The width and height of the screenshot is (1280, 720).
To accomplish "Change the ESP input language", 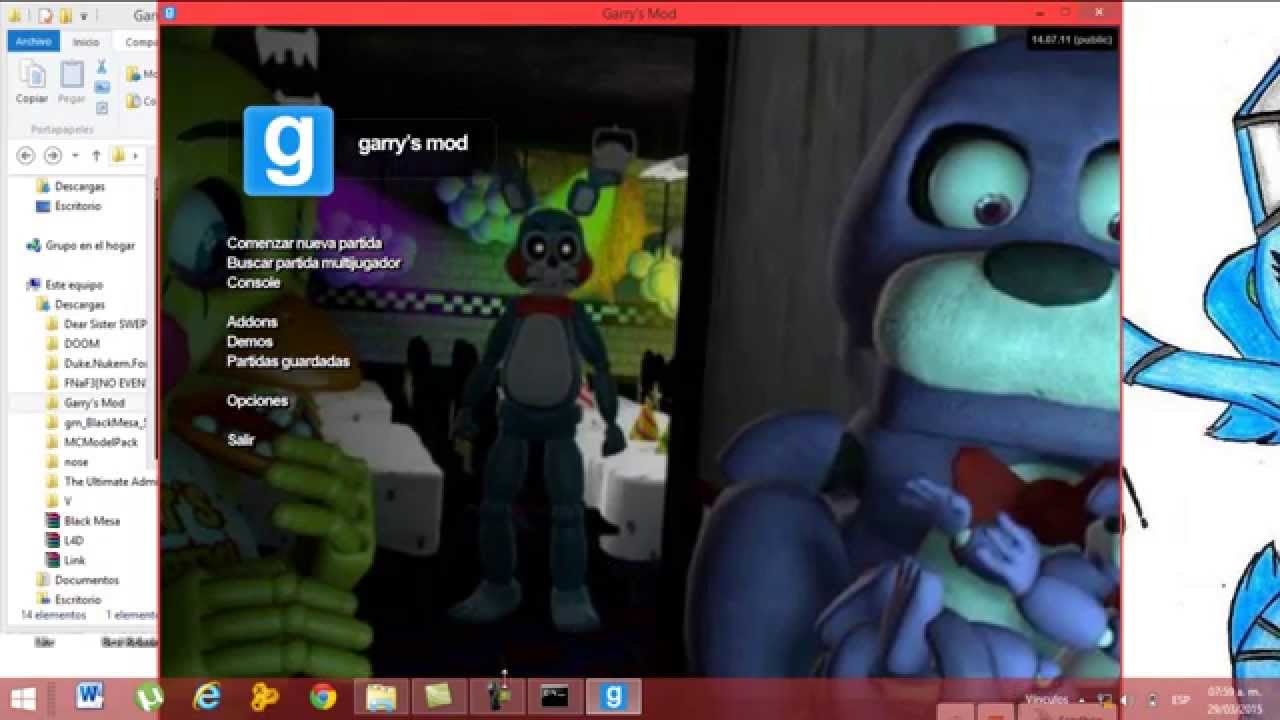I will click(1181, 700).
